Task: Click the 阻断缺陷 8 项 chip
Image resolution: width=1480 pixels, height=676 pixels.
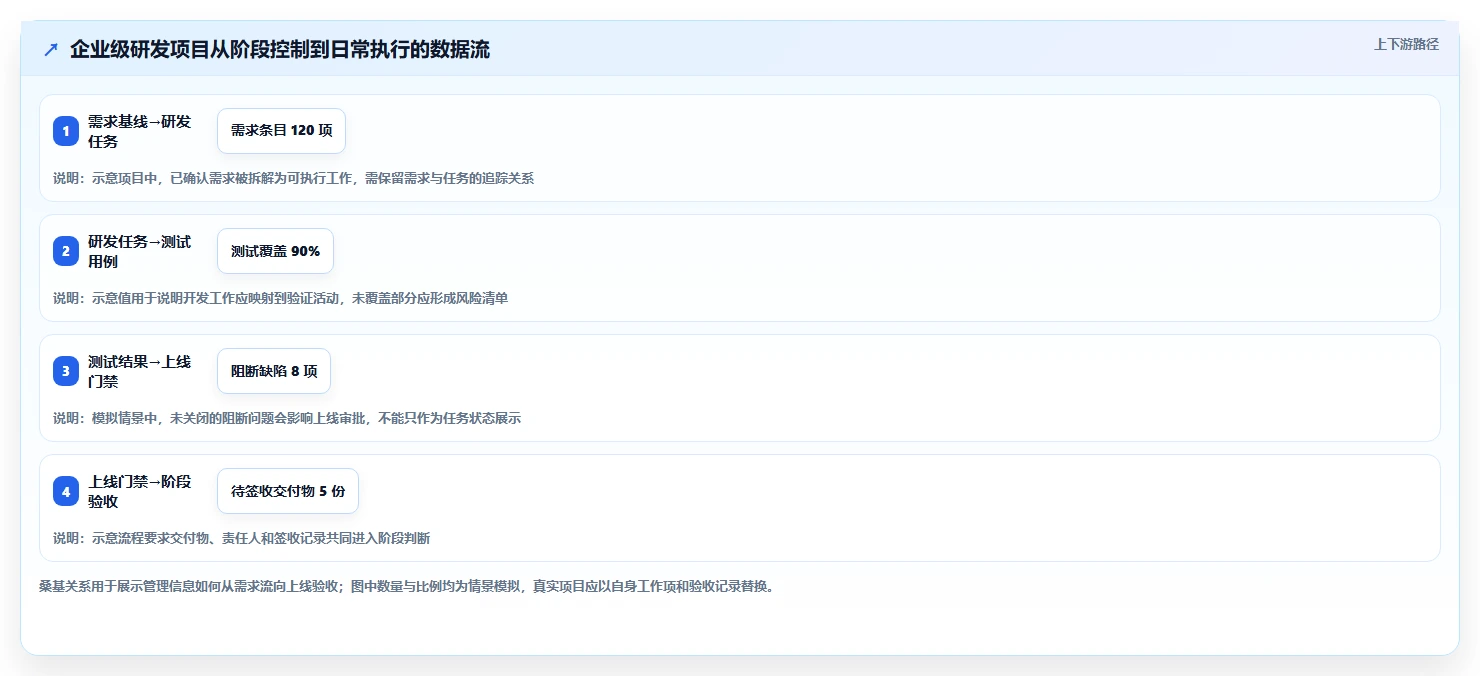Action: point(274,371)
